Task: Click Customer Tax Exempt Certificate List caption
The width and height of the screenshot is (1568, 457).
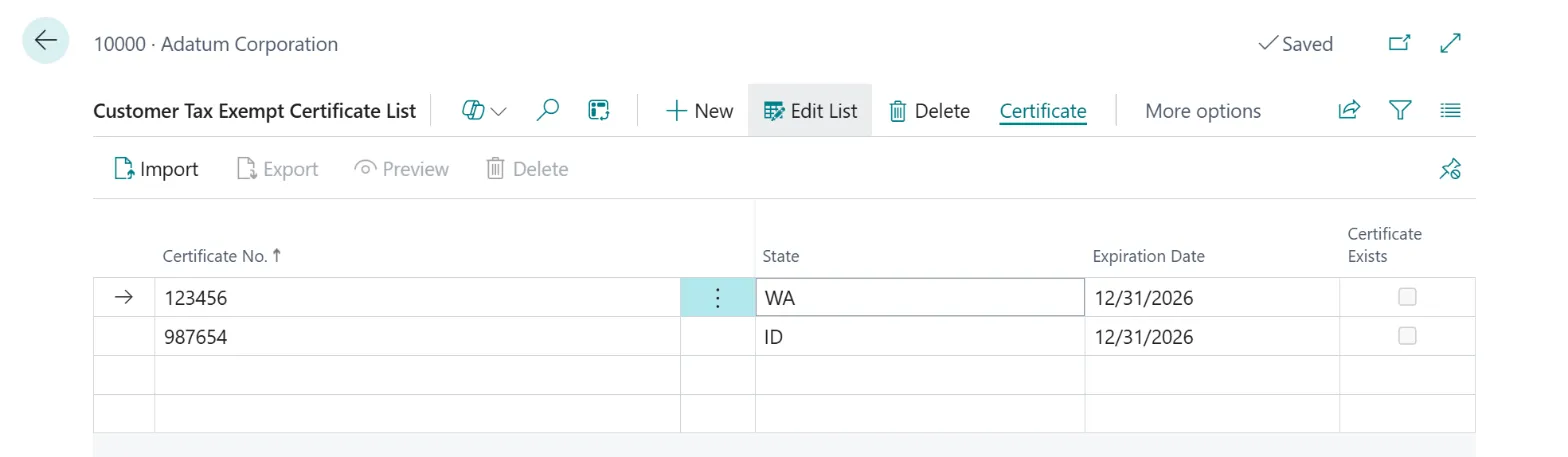Action: click(x=254, y=111)
